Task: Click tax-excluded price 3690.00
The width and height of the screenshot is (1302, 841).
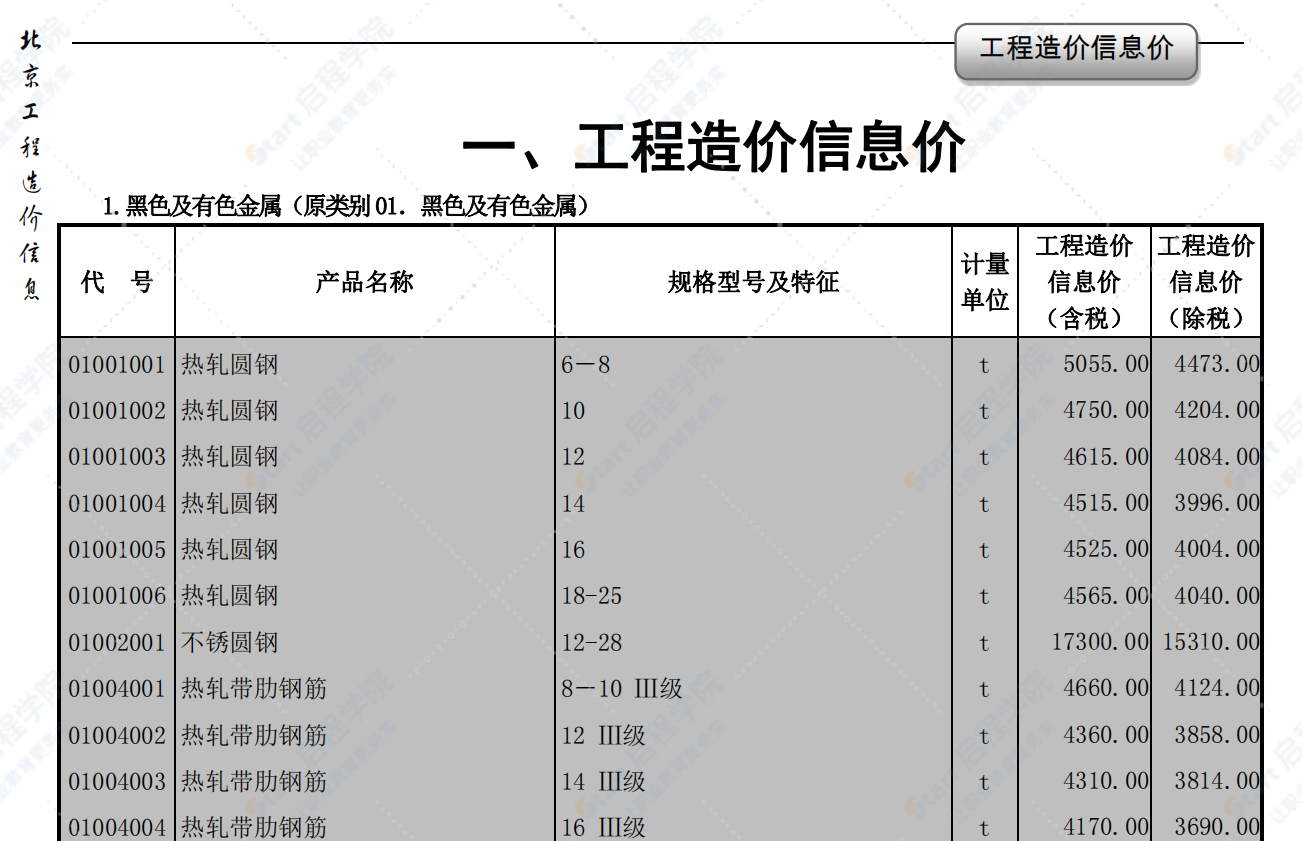Action: (1217, 827)
